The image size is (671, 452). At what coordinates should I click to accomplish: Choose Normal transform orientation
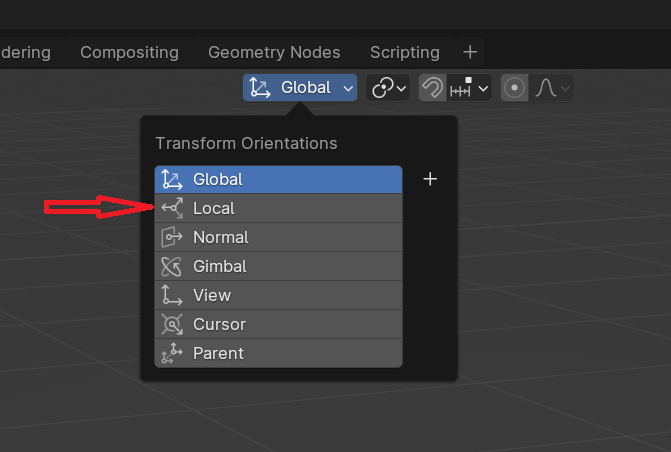point(279,237)
